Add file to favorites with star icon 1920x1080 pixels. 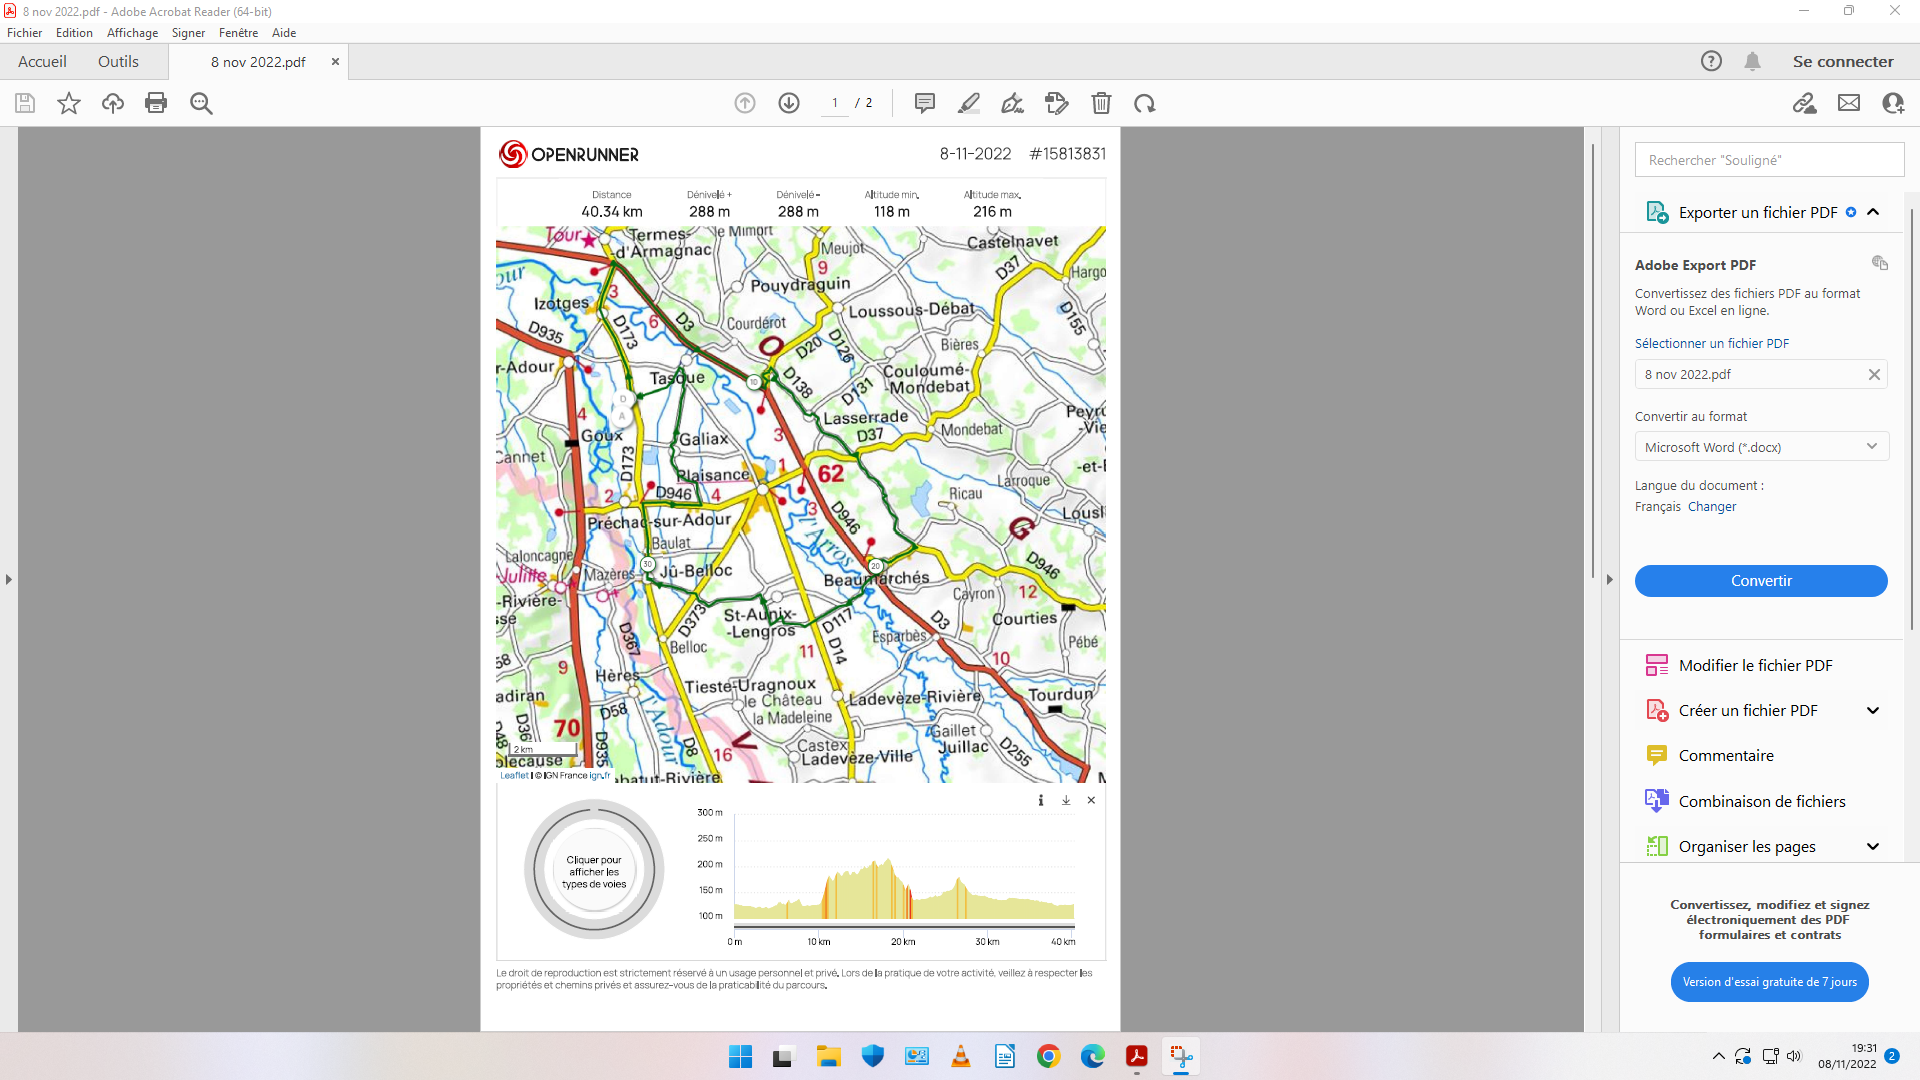click(x=69, y=103)
